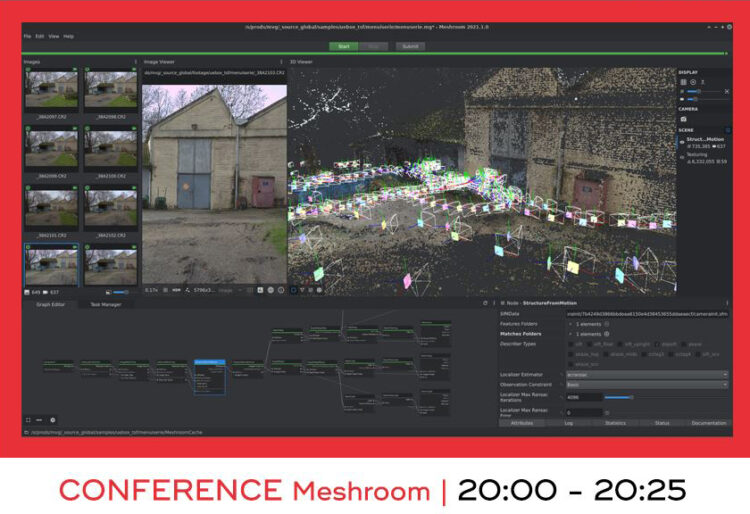Toggle the akaze_ocv describer checkbox

pos(571,364)
